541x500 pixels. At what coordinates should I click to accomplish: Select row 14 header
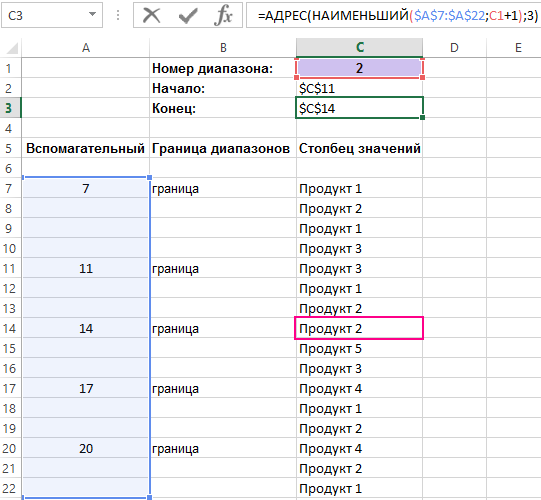click(9, 328)
